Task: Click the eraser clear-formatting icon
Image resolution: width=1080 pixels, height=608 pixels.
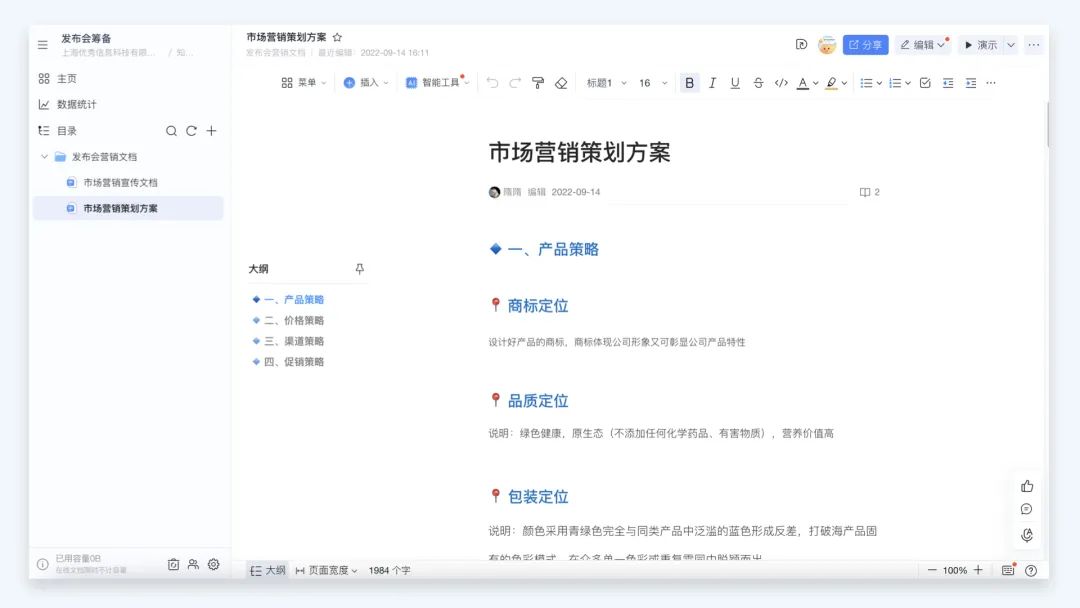Action: tap(561, 83)
